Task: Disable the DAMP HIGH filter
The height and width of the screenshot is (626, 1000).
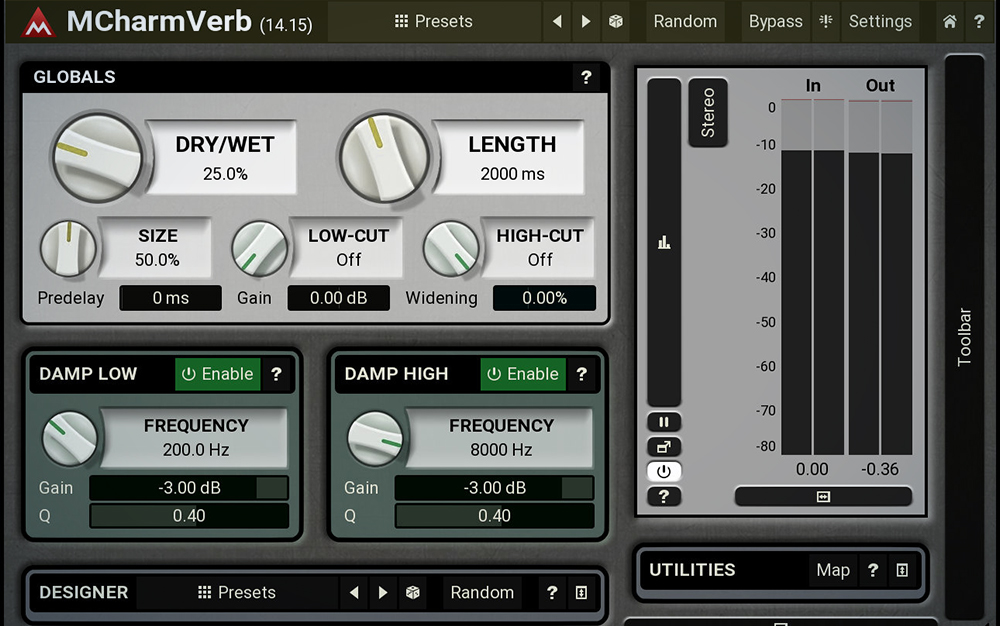Action: tap(522, 374)
